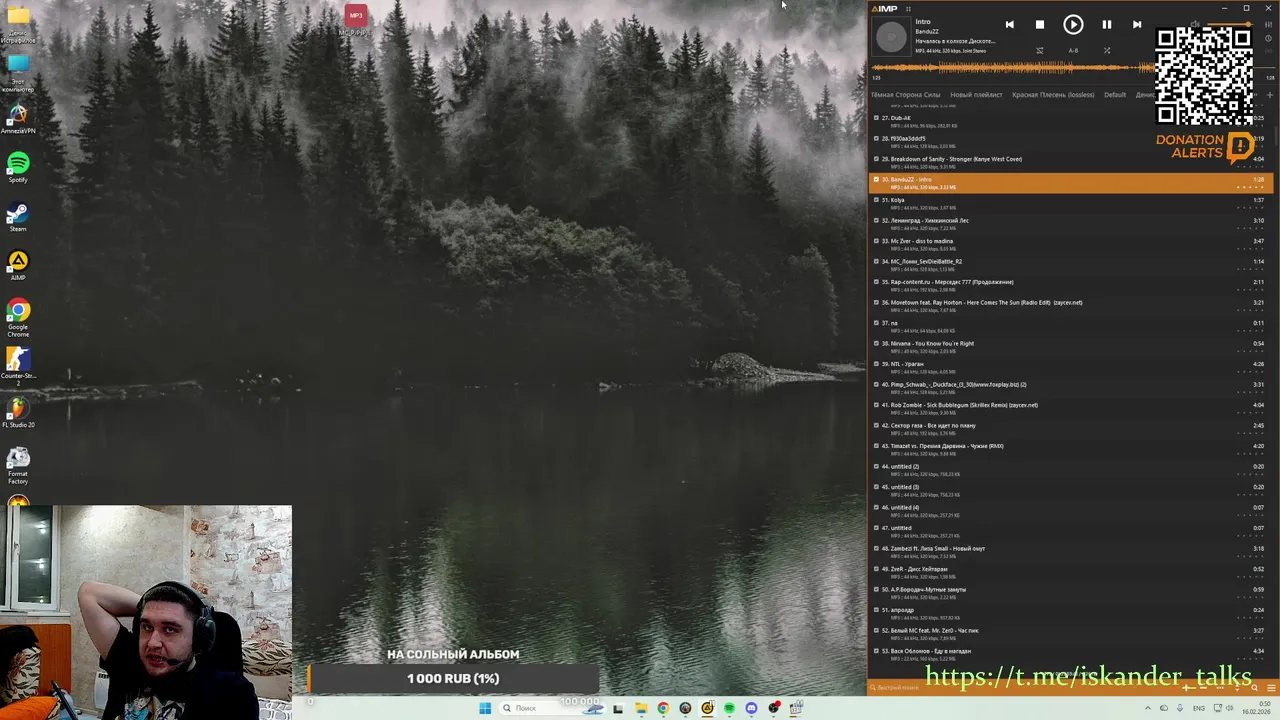Viewport: 1280px width, 720px height.
Task: Toggle shuffle mode in AIMP
Action: (x=1107, y=50)
